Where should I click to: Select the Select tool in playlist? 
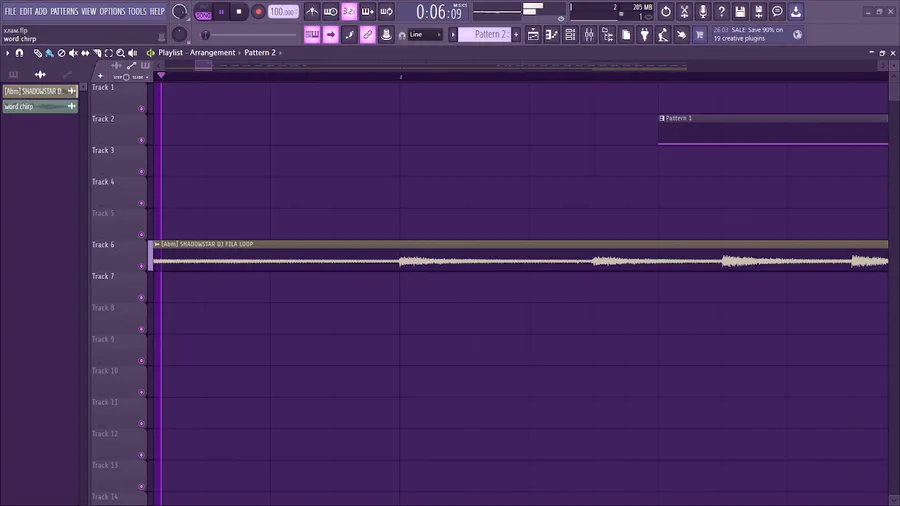(108, 53)
